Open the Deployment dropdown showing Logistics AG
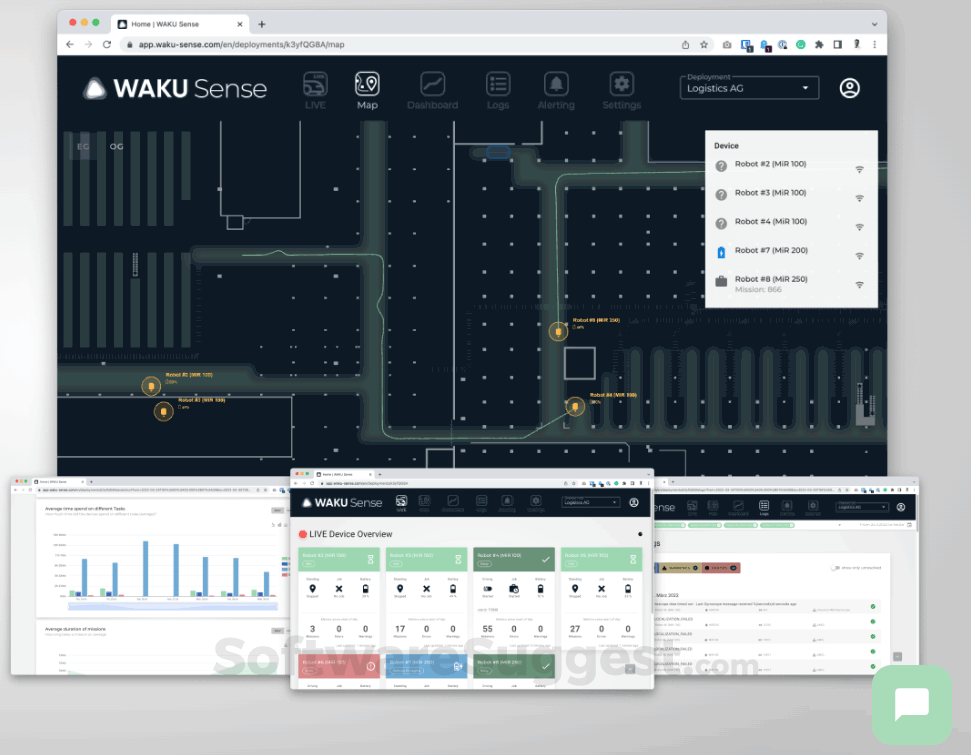The width and height of the screenshot is (971, 755). click(748, 87)
